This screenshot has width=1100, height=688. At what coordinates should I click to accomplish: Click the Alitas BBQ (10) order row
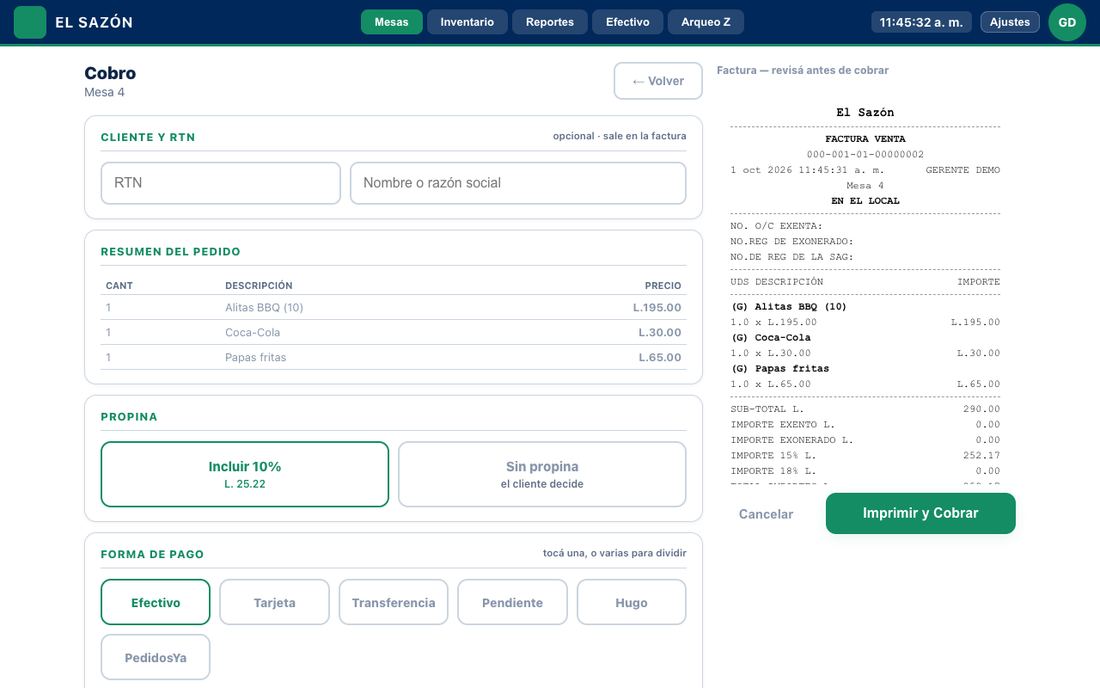(x=394, y=307)
